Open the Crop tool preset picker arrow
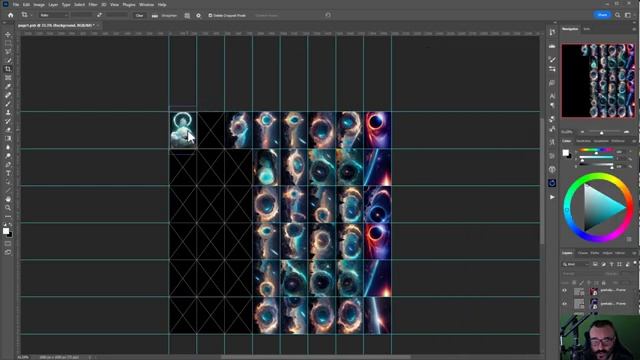The width and height of the screenshot is (640, 360). tap(31, 15)
